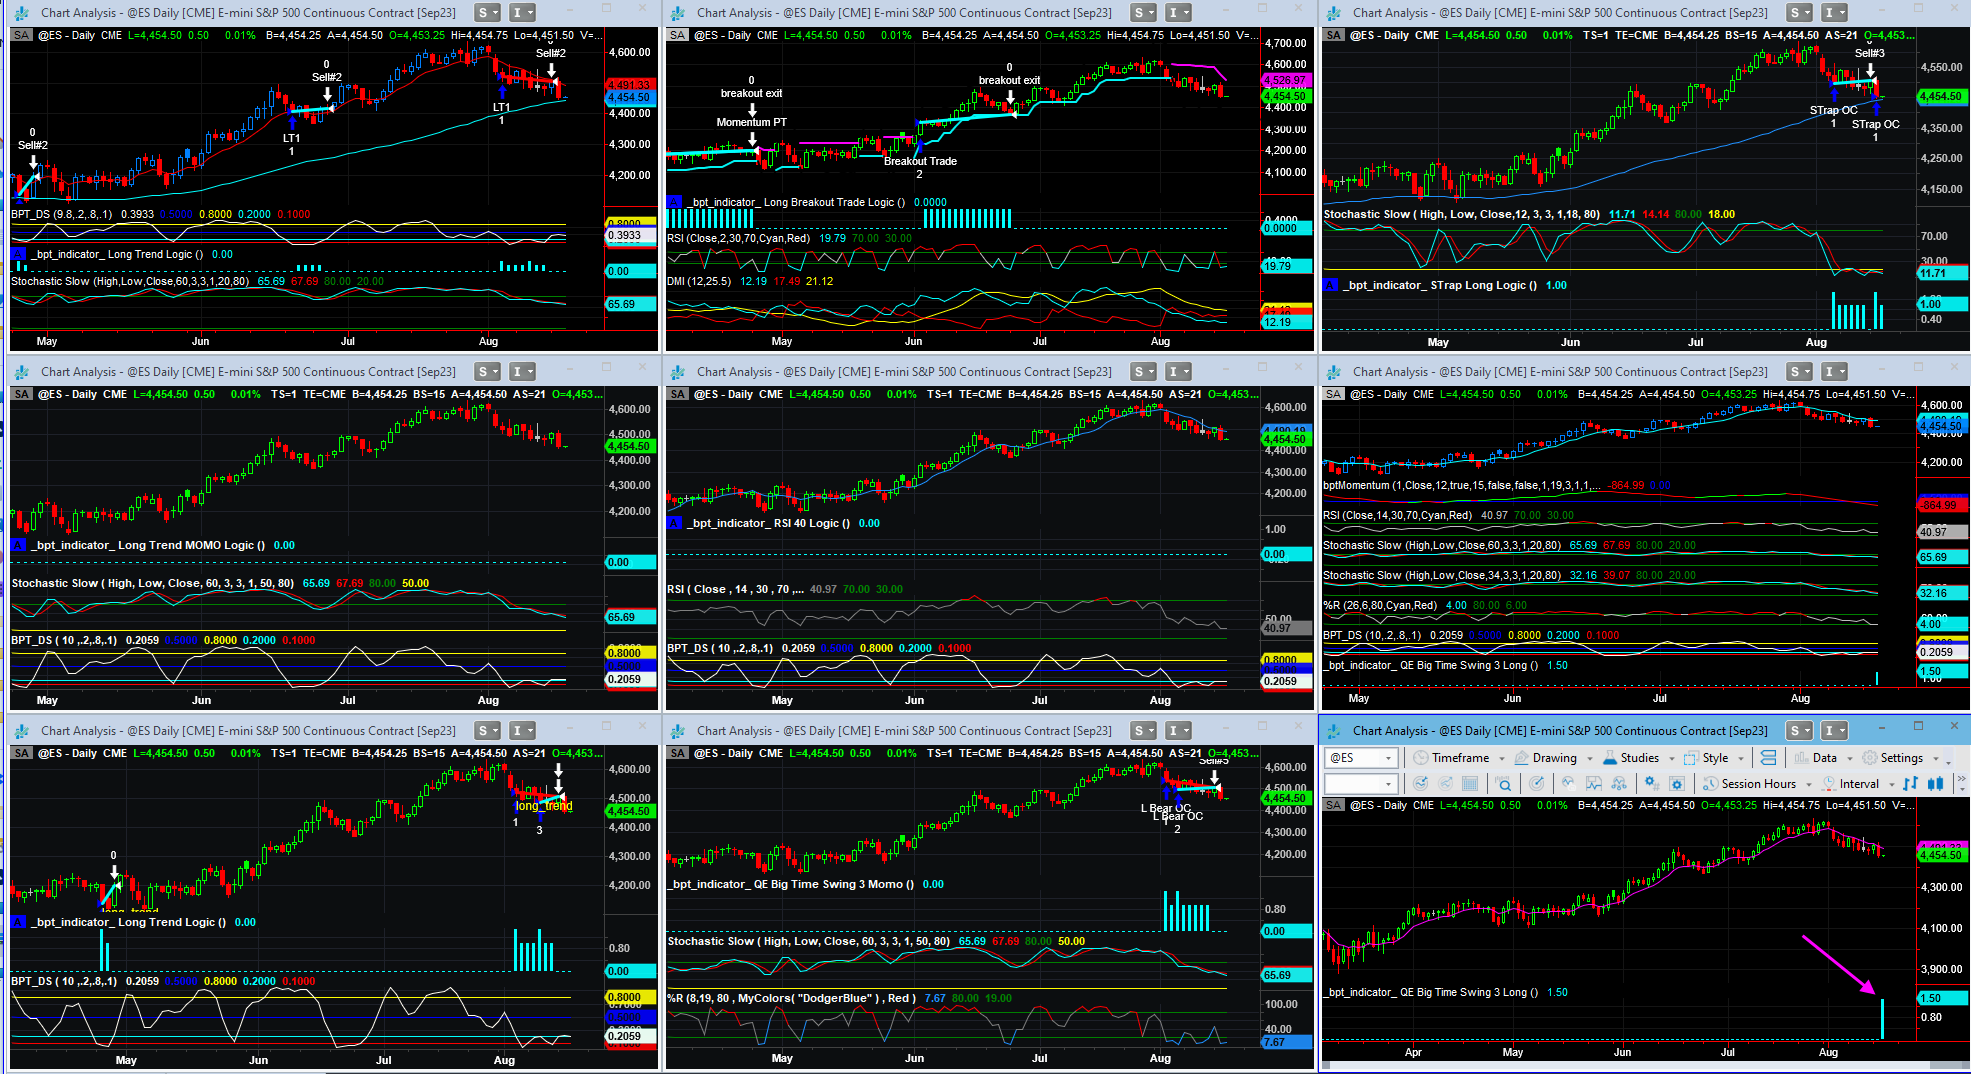Click the radar target icon in the toolbar

point(1537,784)
